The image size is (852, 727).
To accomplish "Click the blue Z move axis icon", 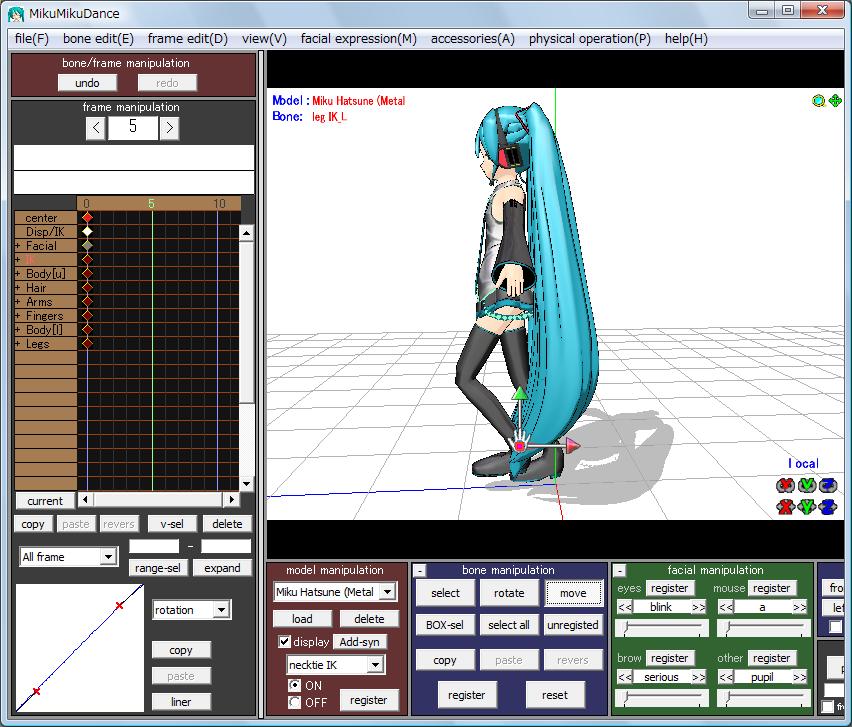I will [x=828, y=507].
